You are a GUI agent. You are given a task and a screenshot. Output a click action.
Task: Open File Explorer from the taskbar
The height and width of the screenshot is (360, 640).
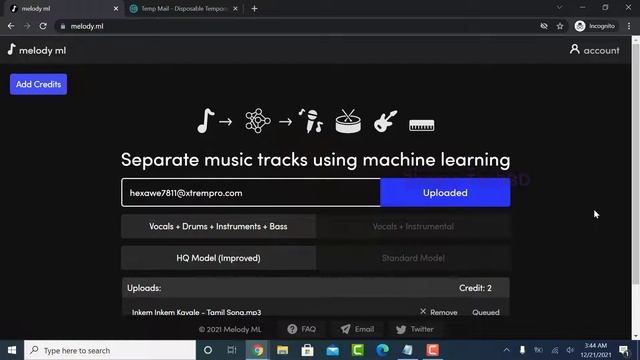tap(282, 350)
